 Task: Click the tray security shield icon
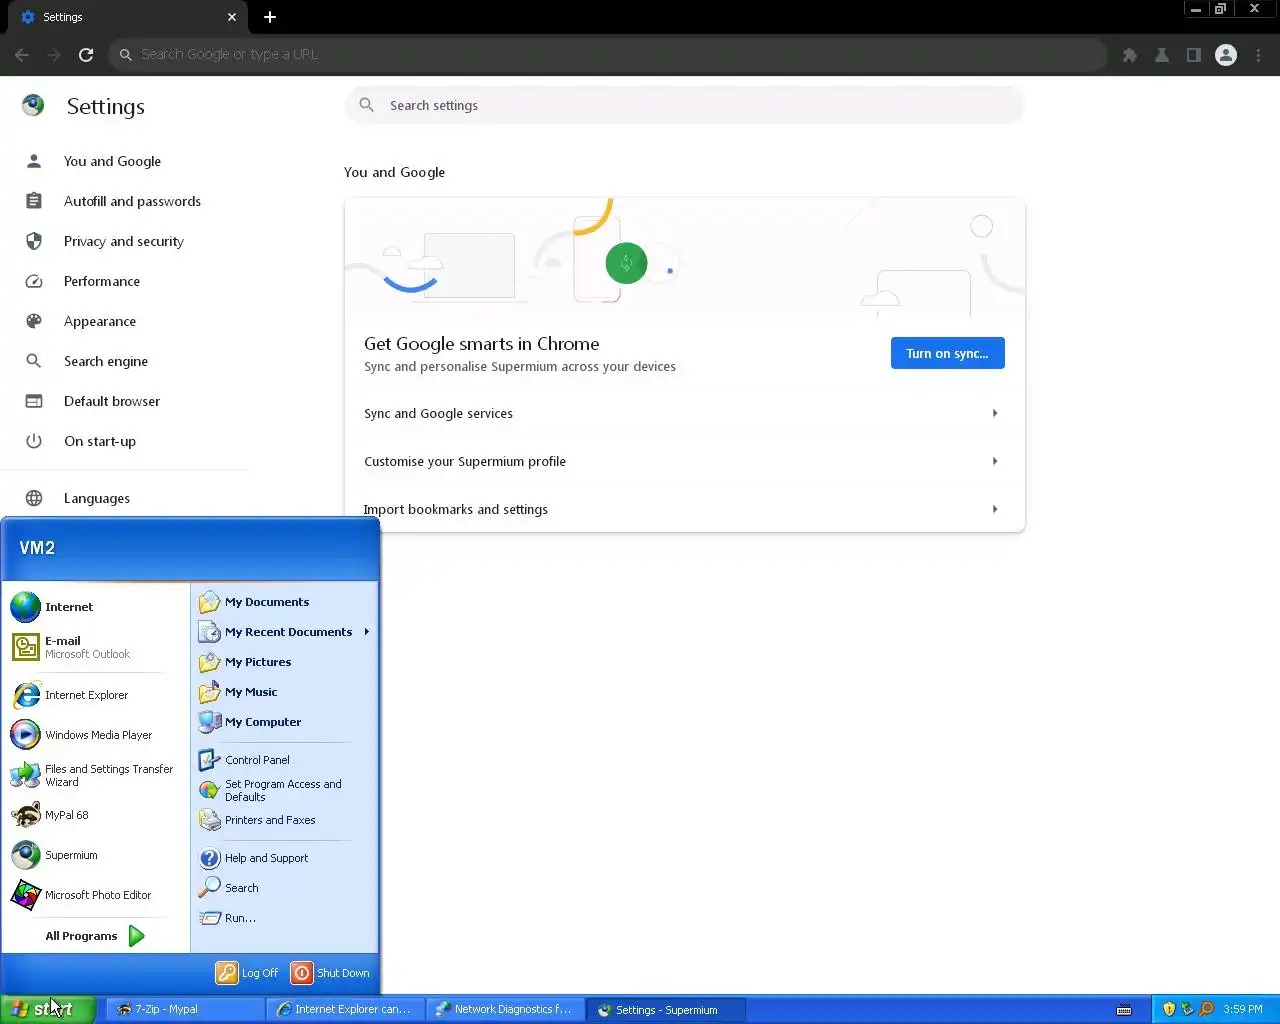tap(1169, 1009)
